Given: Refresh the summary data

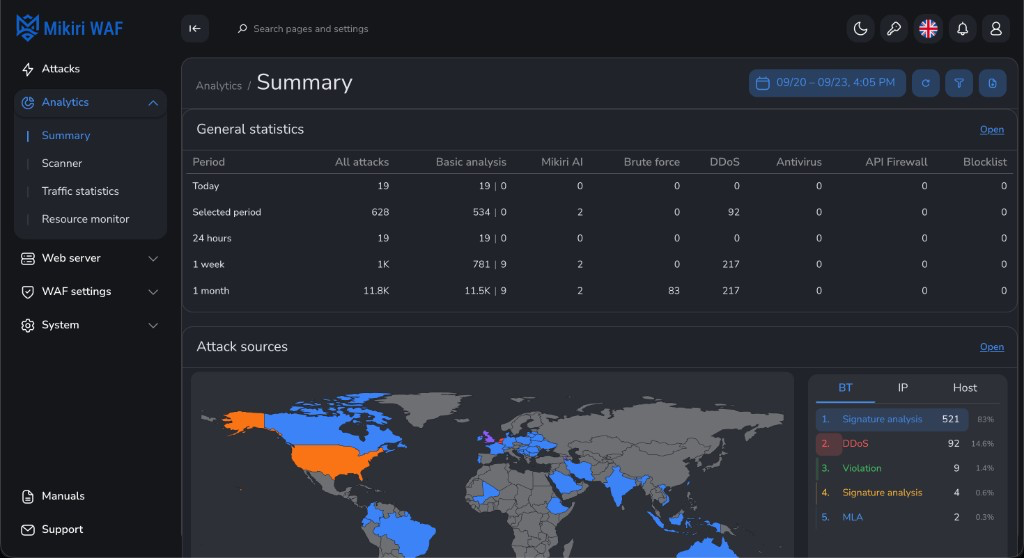Looking at the screenshot, I should tap(925, 83).
